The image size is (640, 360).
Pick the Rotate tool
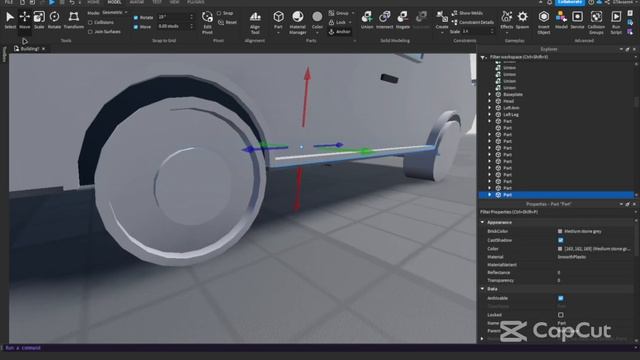[x=54, y=20]
